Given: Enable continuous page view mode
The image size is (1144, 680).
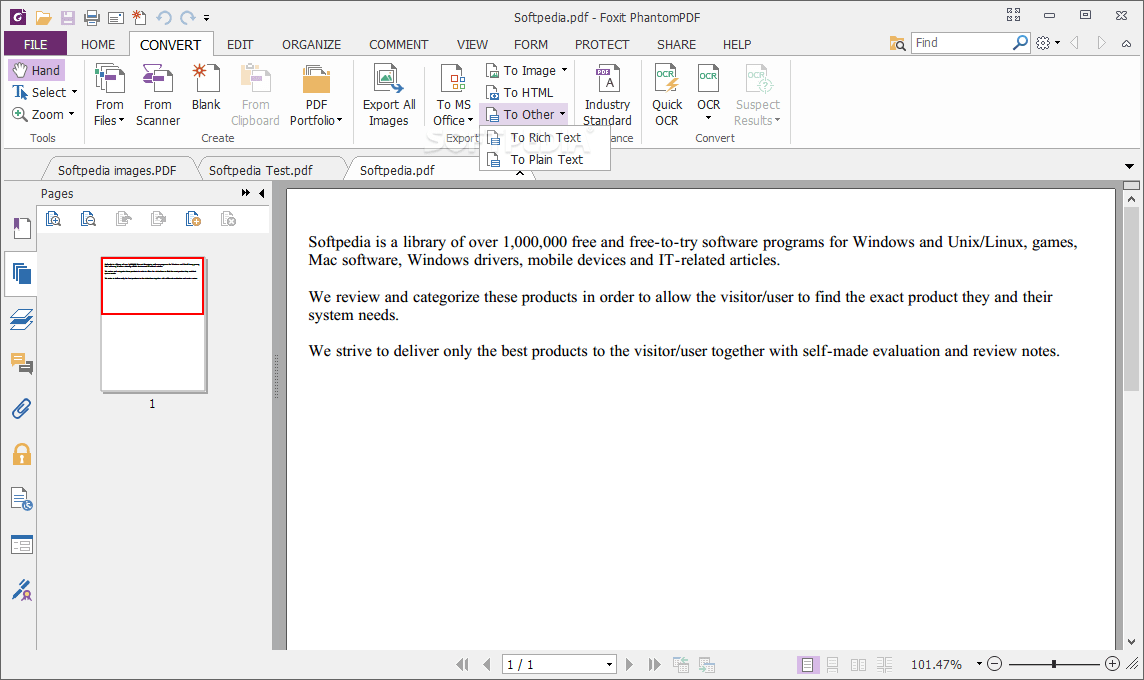Looking at the screenshot, I should (x=832, y=665).
